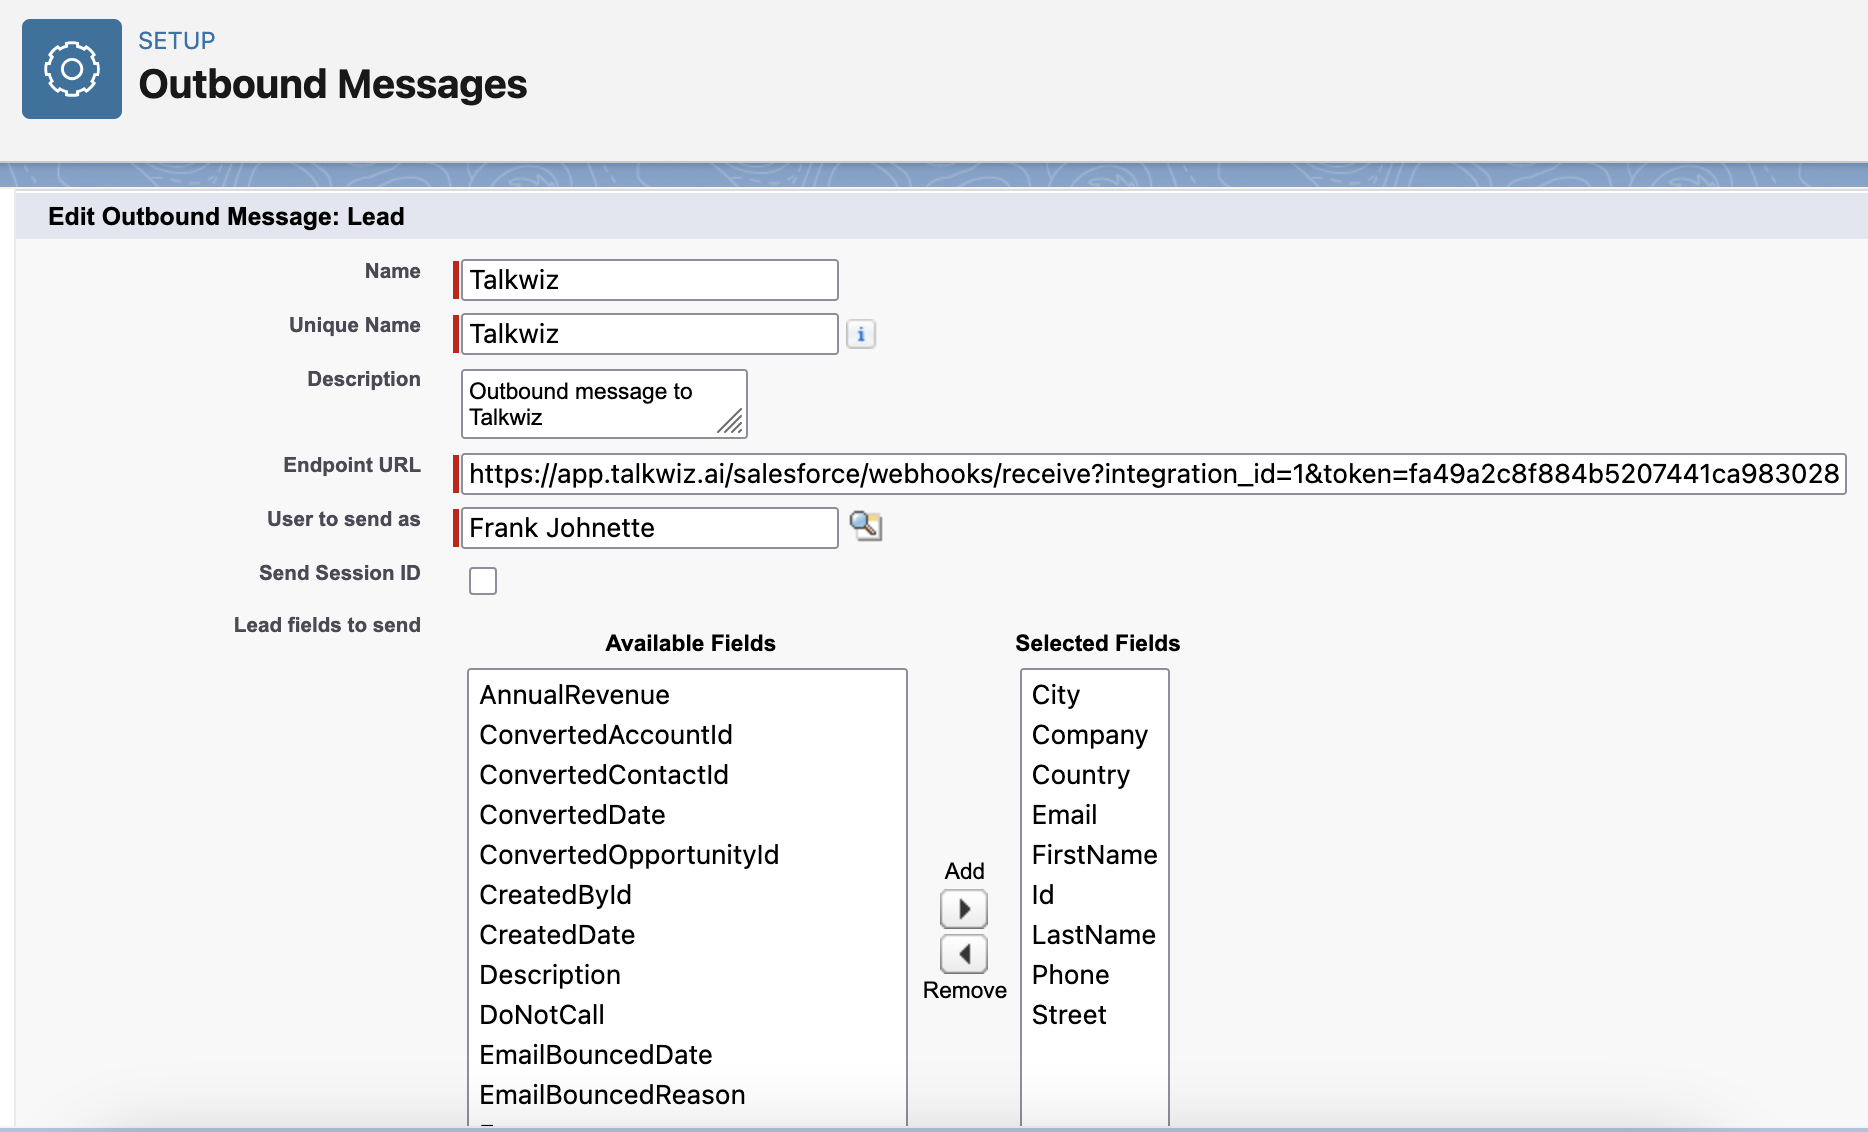Select ConvertedAccountId in Available Fields
This screenshot has width=1868, height=1132.
point(687,735)
